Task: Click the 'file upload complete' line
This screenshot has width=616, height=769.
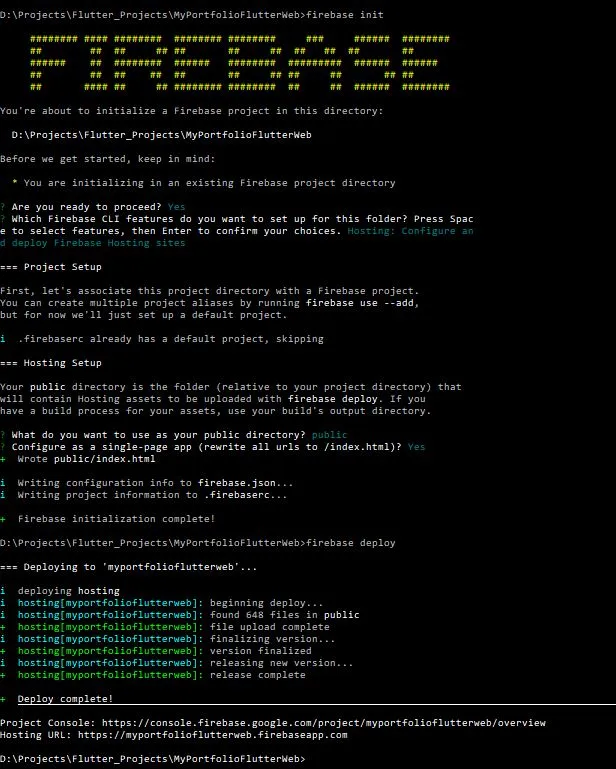Action: pyautogui.click(x=174, y=627)
